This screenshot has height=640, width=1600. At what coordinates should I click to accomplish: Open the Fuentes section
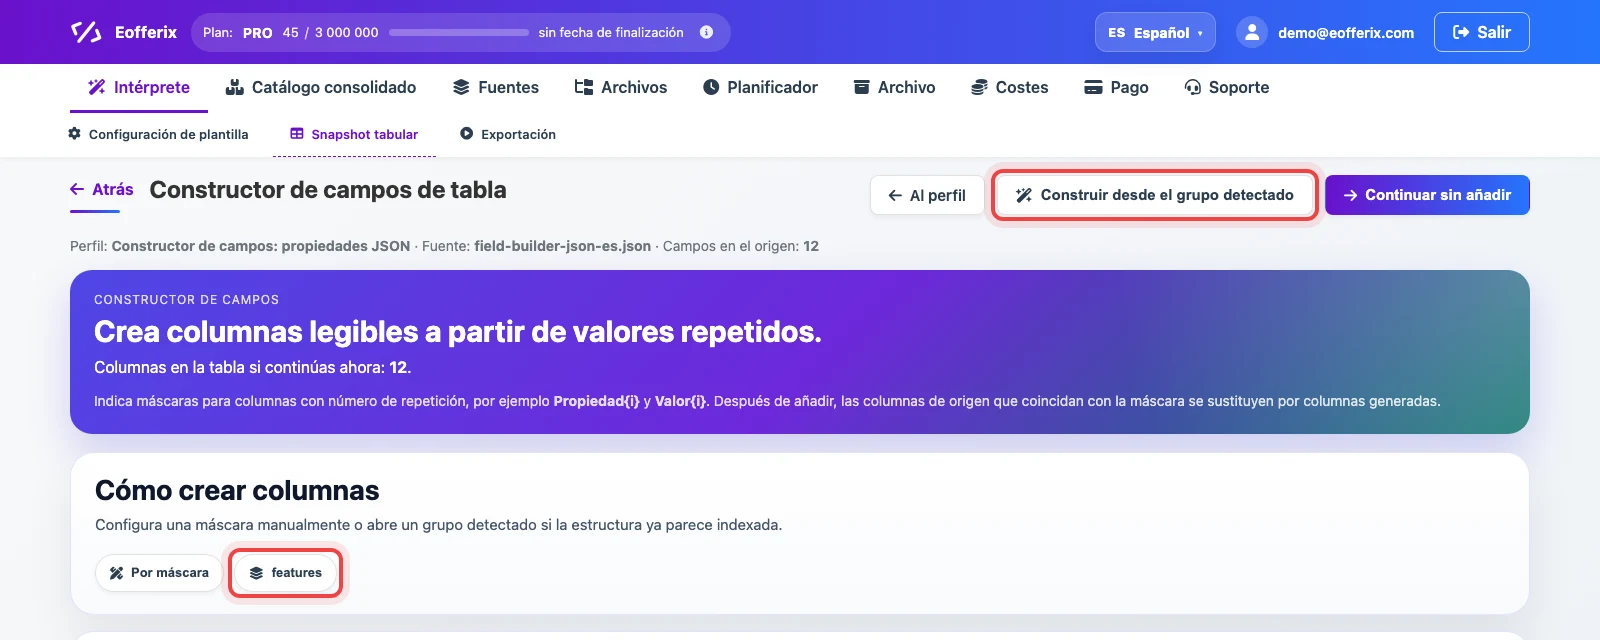[x=496, y=87]
